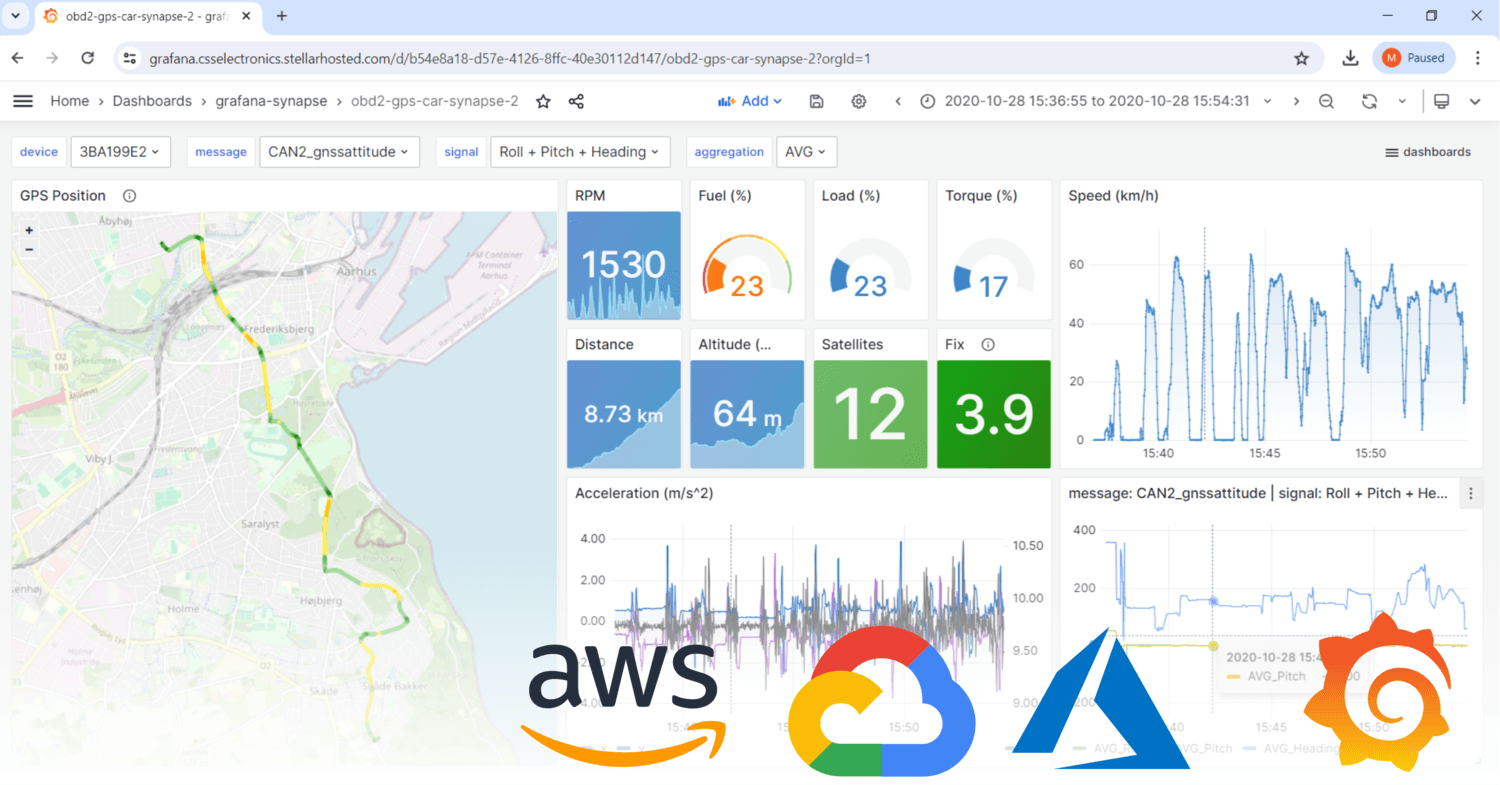
Task: Open Chrome downloads
Action: (1350, 58)
